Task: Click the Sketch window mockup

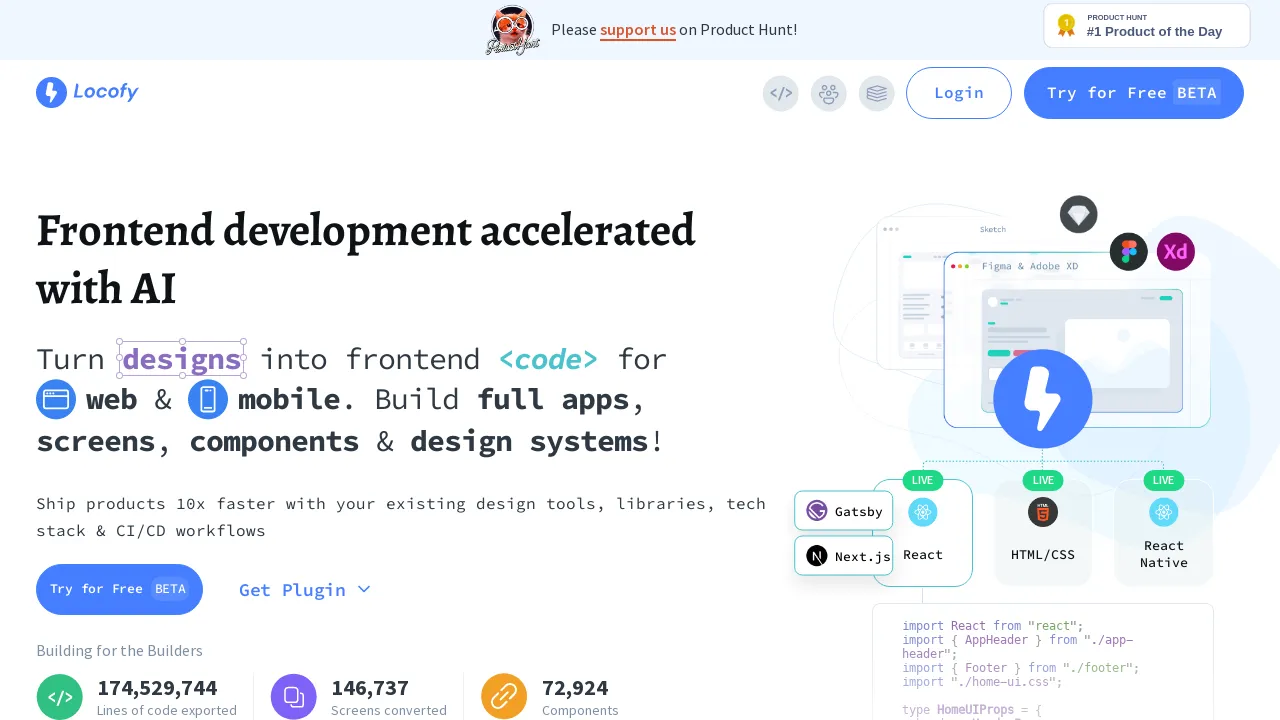Action: 910,295
